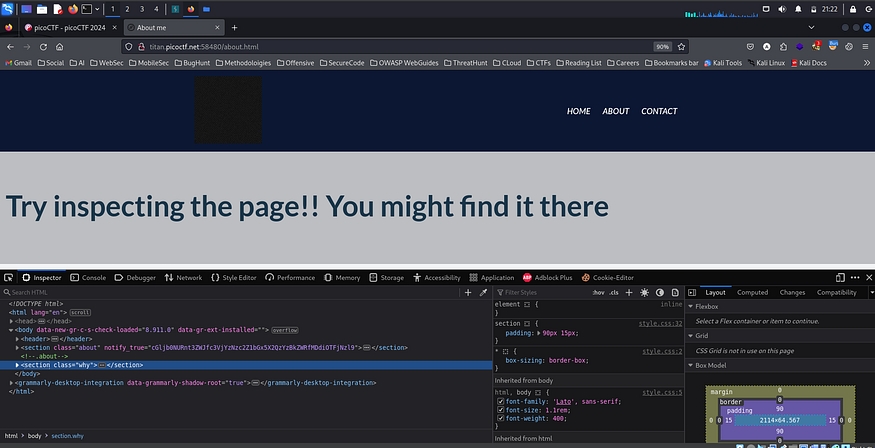Click the bookmark star in the address bar
The width and height of the screenshot is (875, 448).
(681, 46)
